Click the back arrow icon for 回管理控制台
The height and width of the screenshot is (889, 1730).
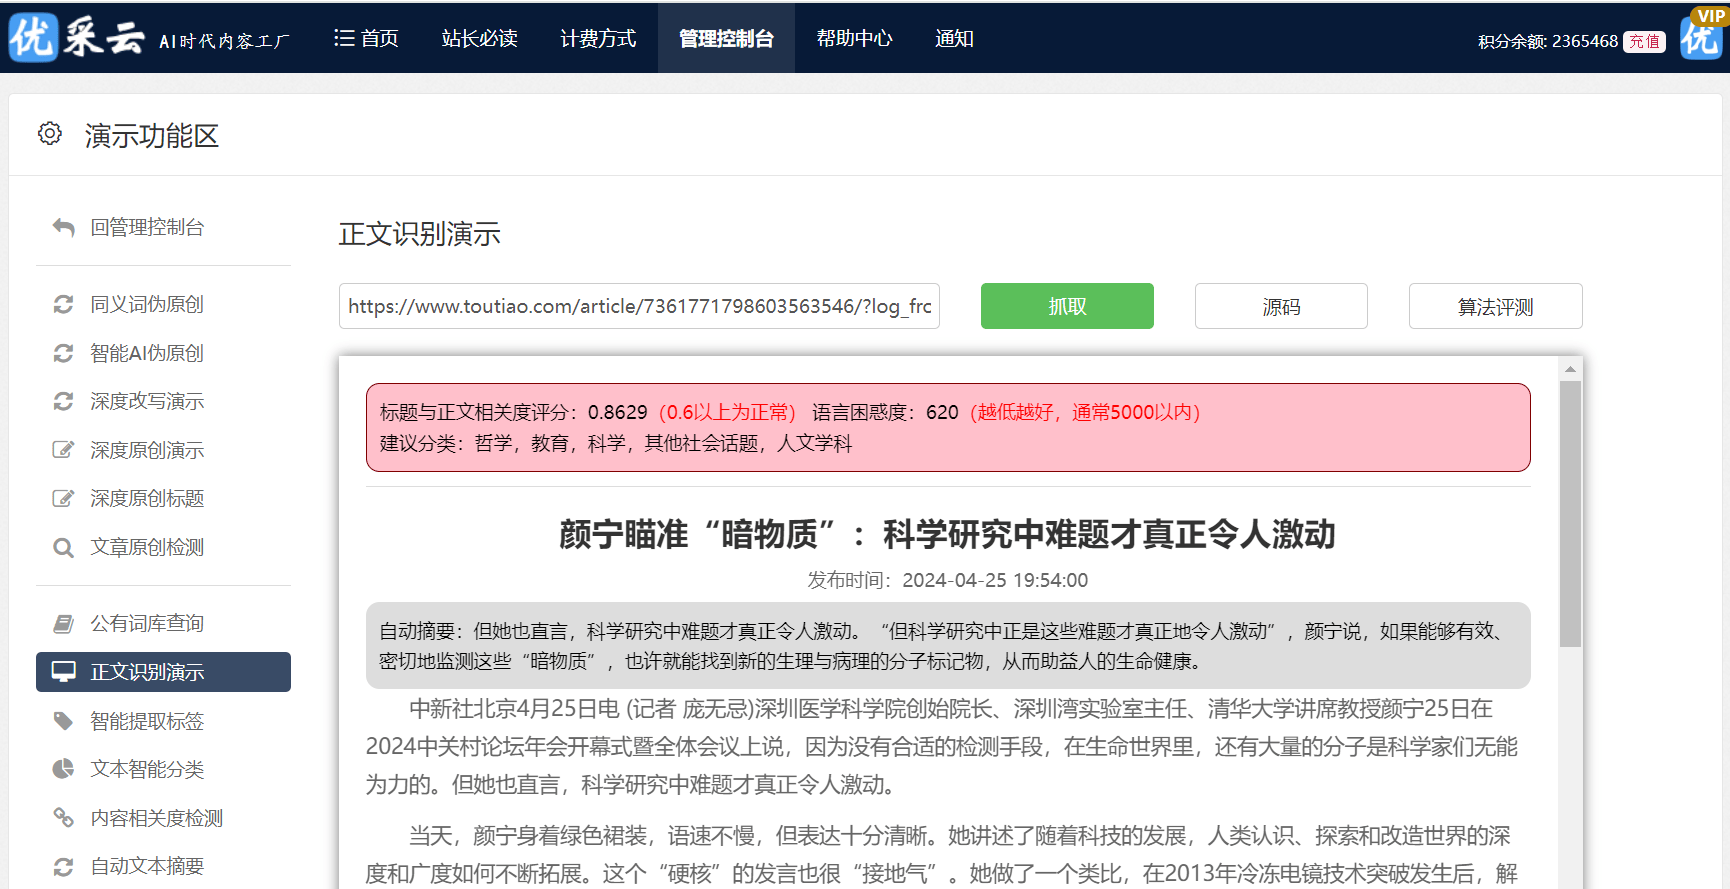pyautogui.click(x=64, y=228)
